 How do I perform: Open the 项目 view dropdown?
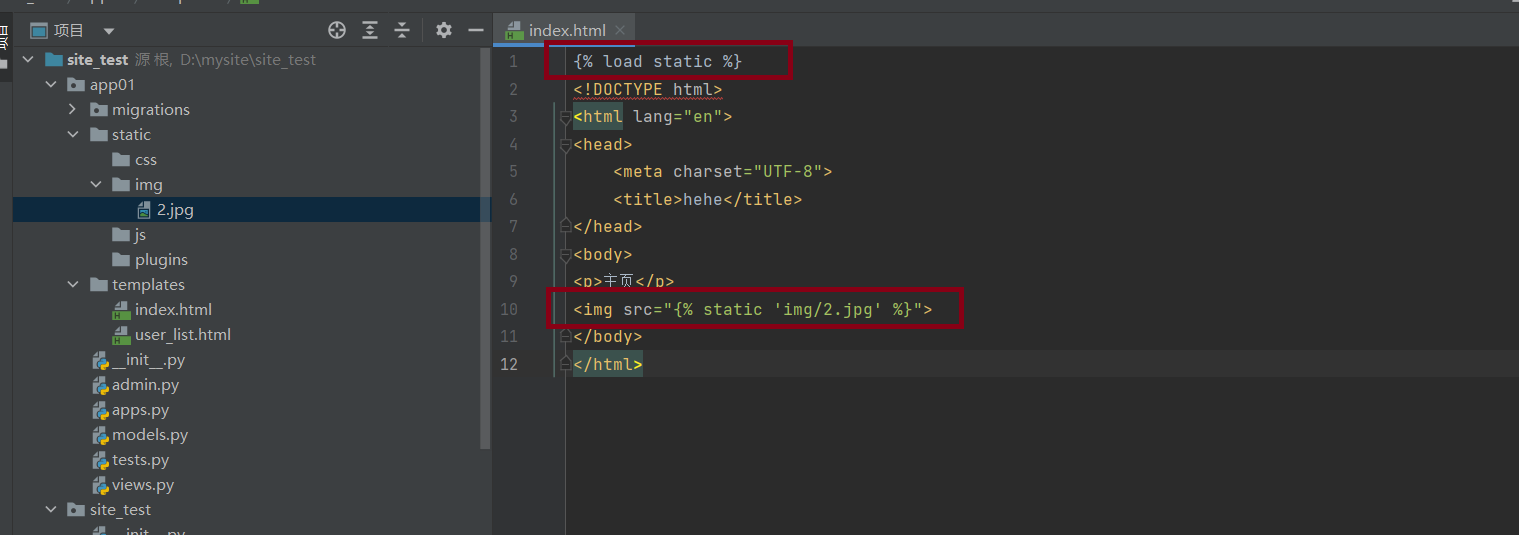pyautogui.click(x=109, y=31)
